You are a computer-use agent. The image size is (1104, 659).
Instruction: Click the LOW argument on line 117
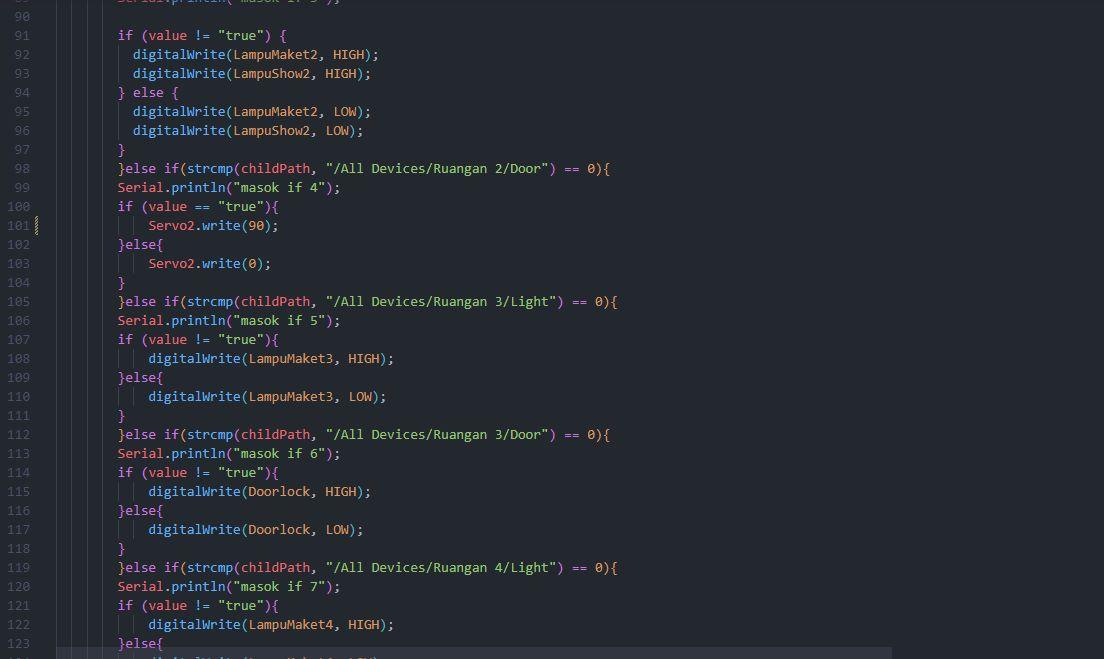pos(337,529)
